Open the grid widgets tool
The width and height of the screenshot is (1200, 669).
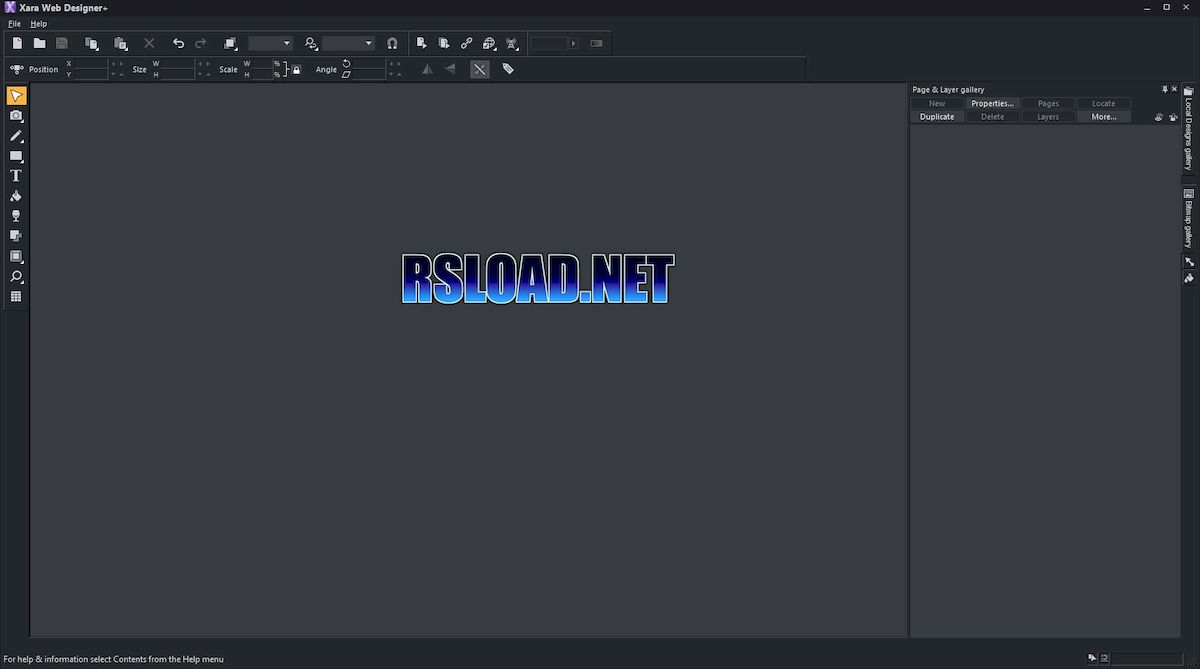[x=16, y=297]
